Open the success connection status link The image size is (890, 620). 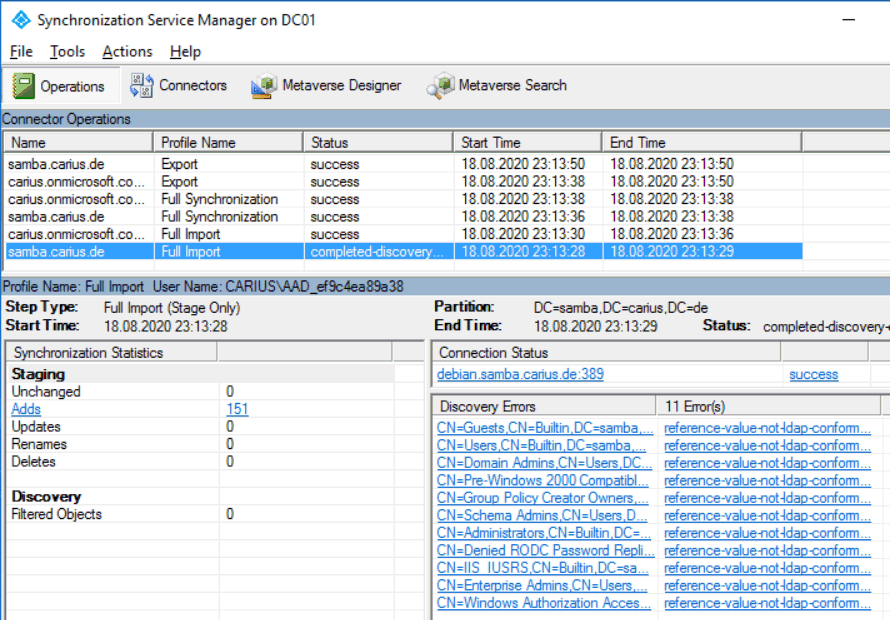[813, 374]
